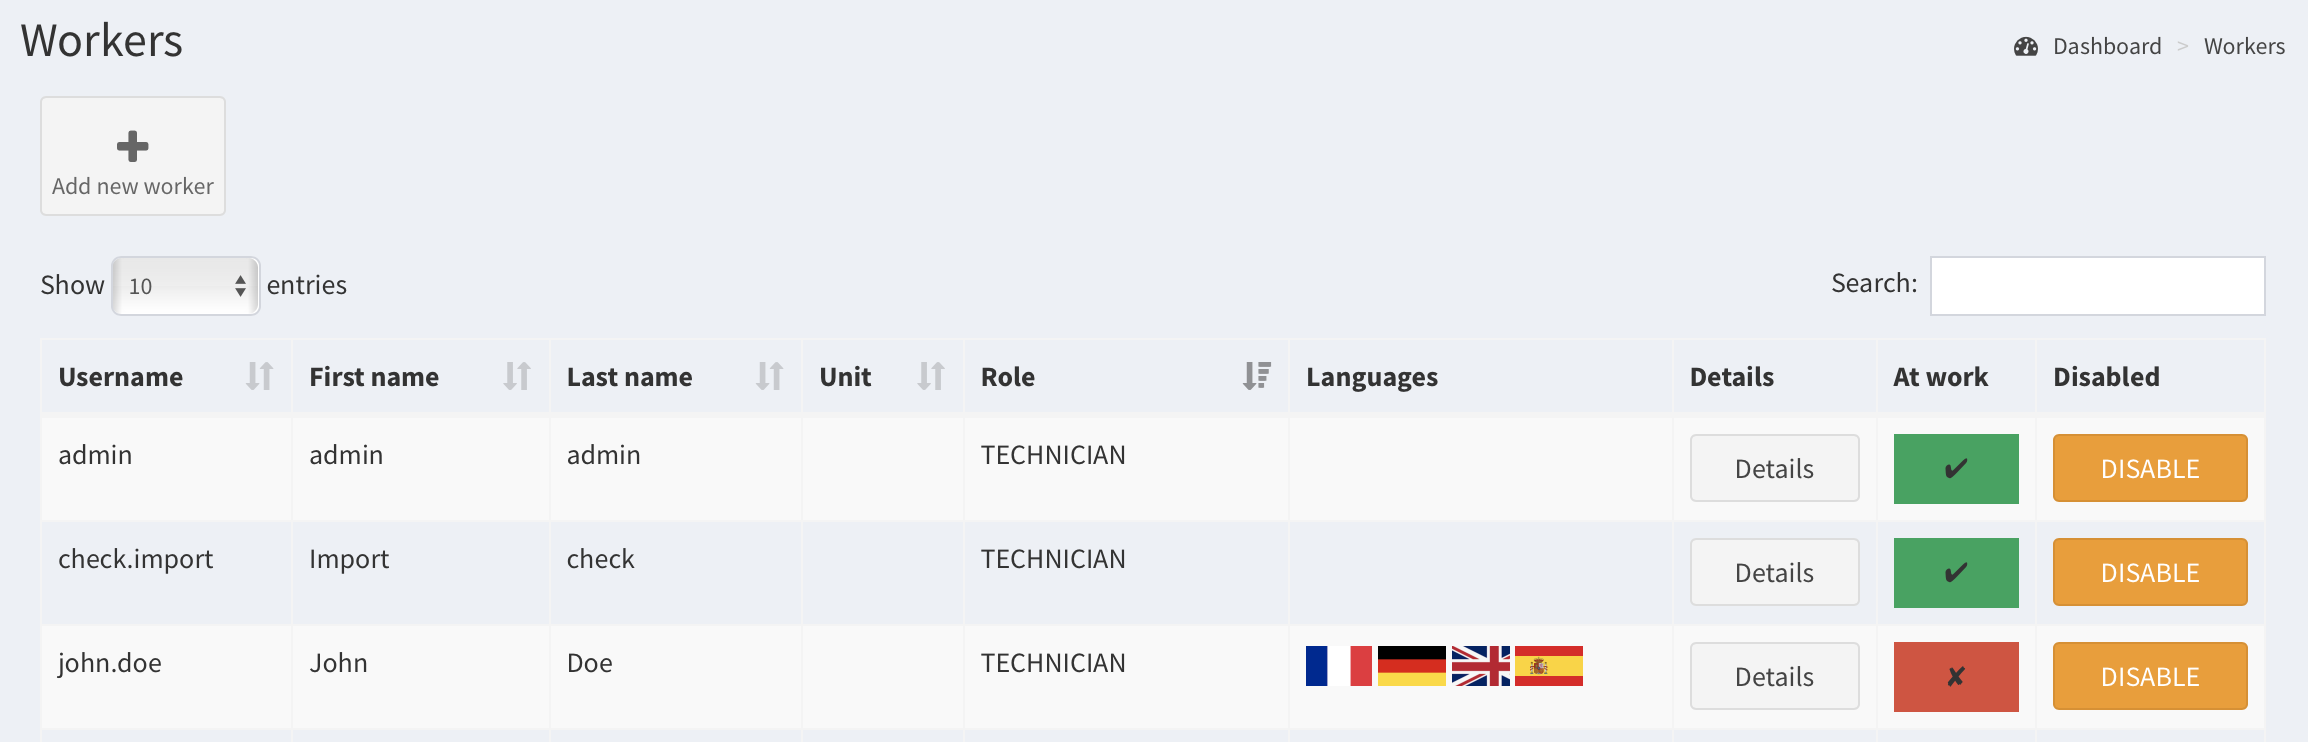Click the UK flag for john.doe
The width and height of the screenshot is (2308, 742).
(1480, 666)
